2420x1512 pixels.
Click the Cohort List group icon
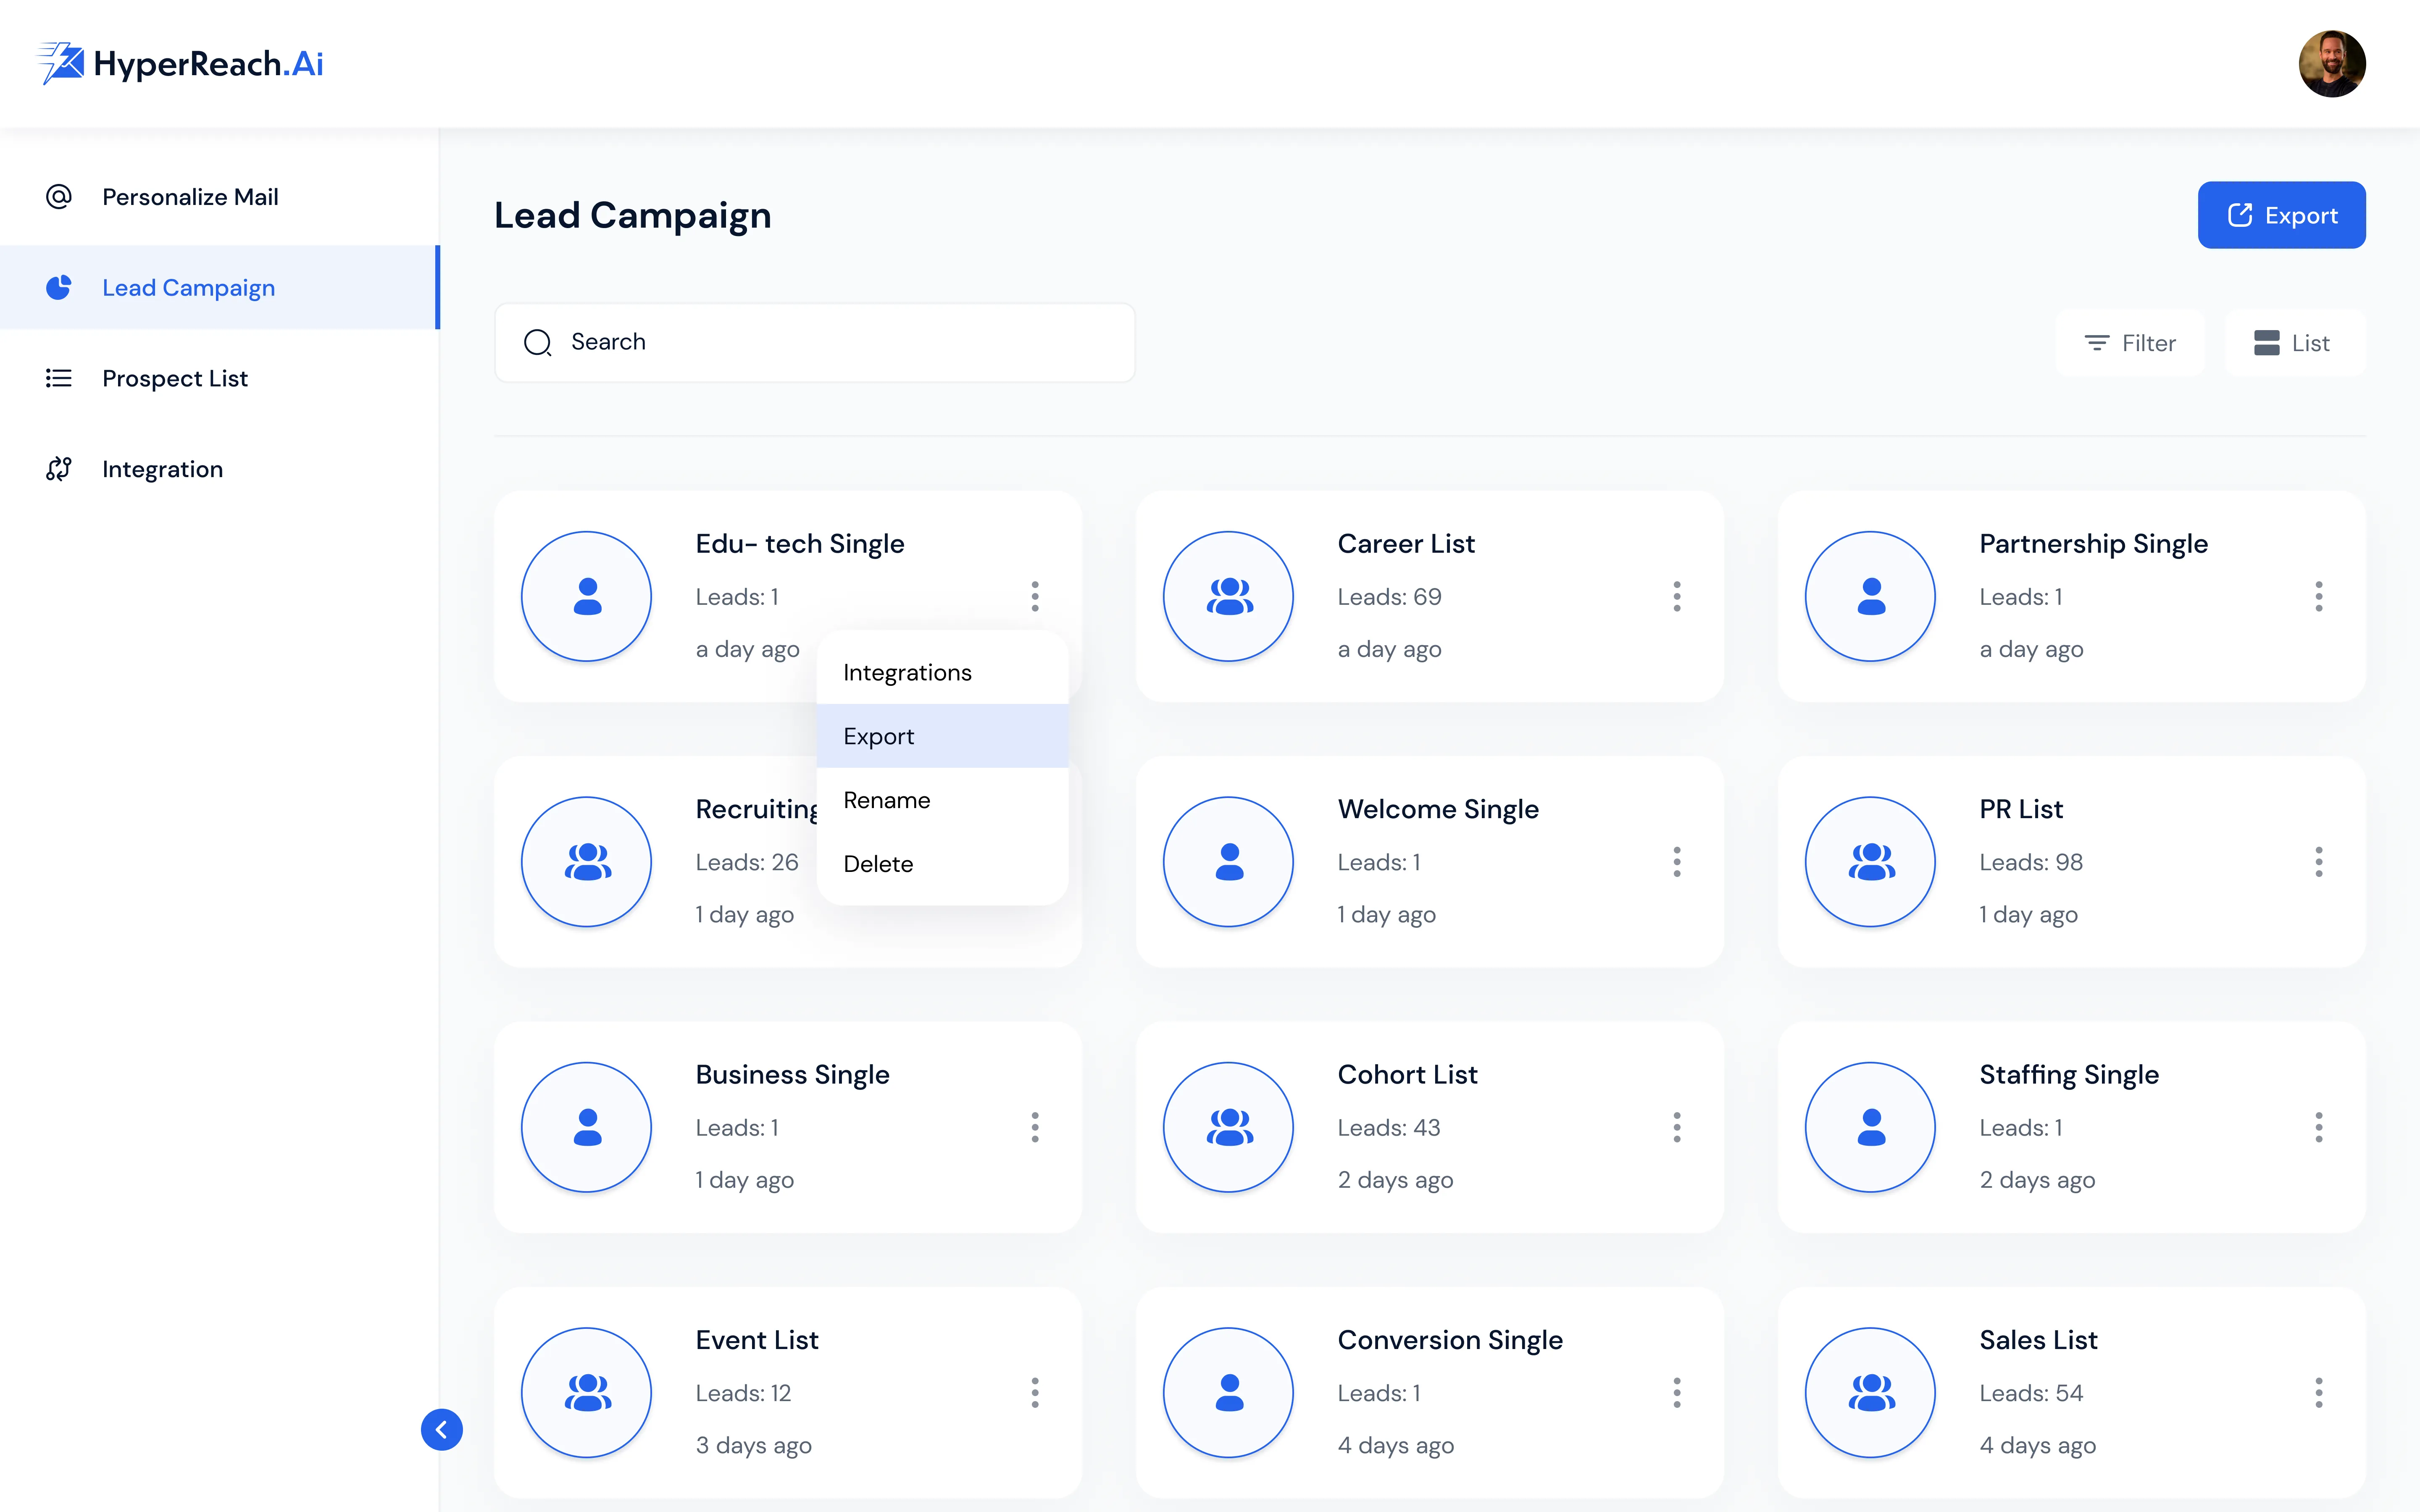(1229, 1127)
